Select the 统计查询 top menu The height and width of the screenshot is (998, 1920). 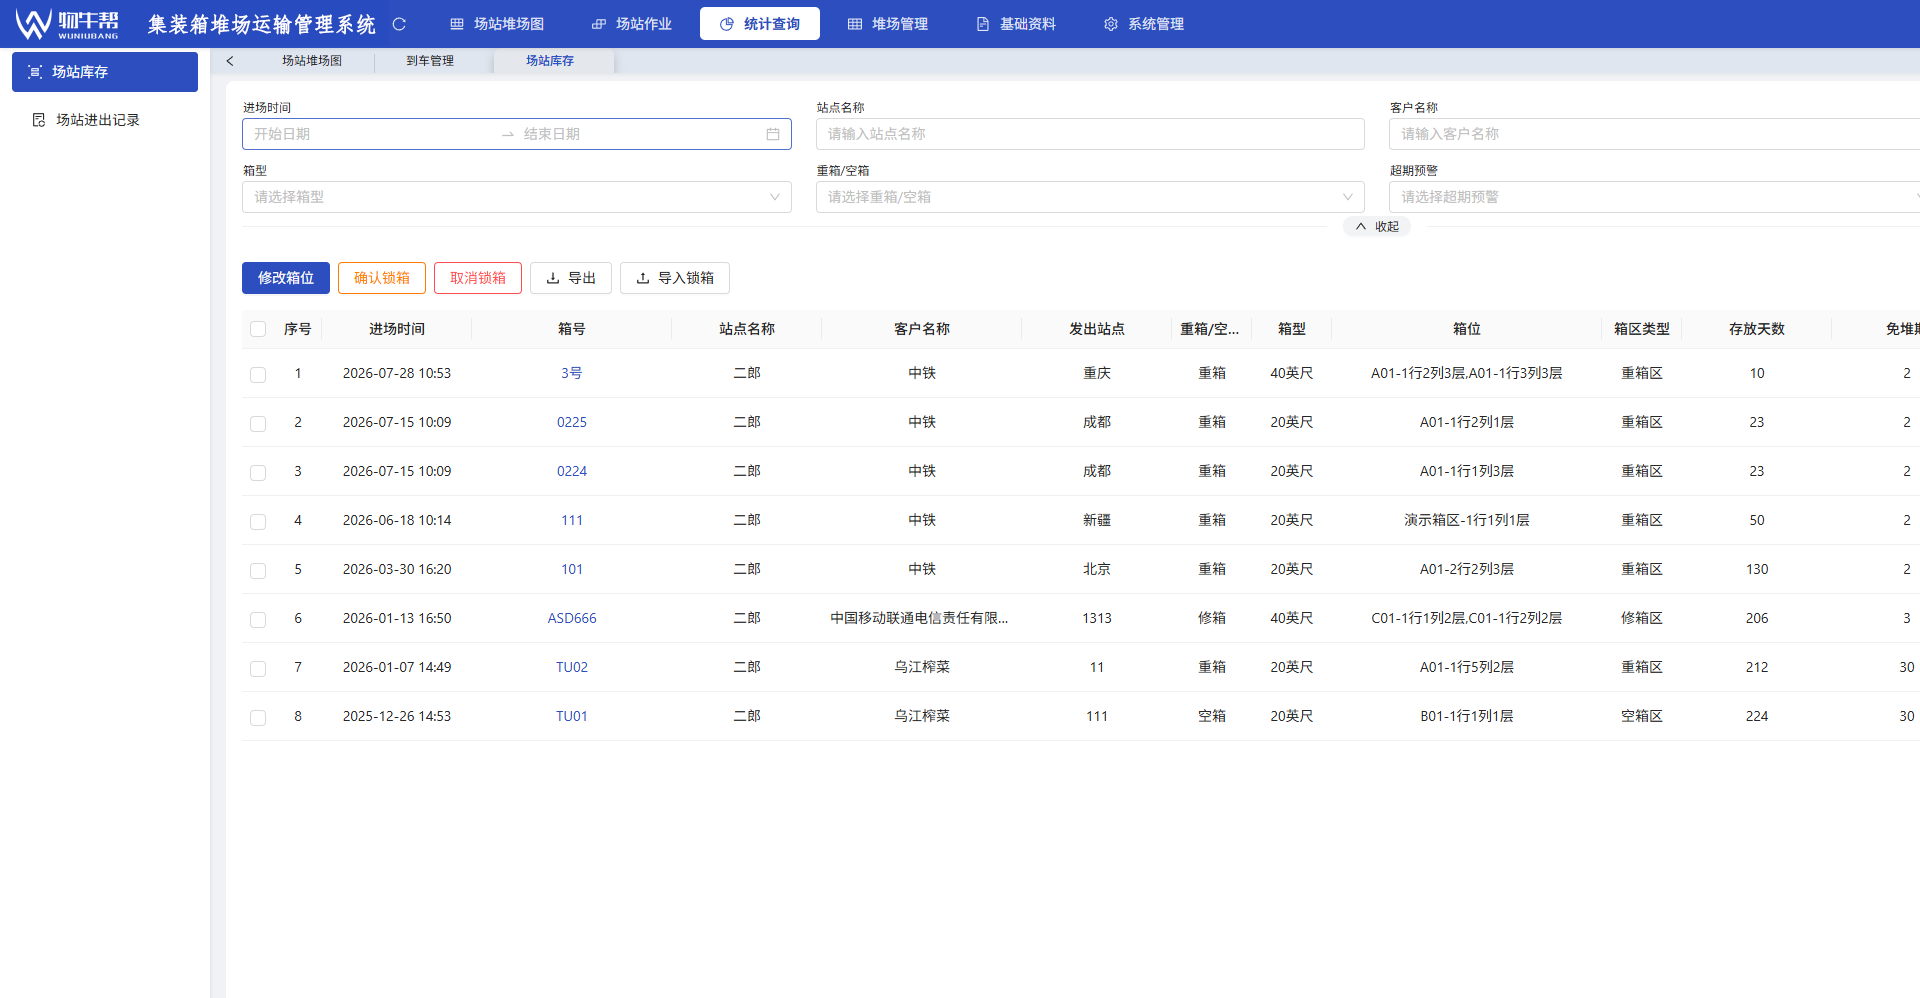pyautogui.click(x=760, y=24)
